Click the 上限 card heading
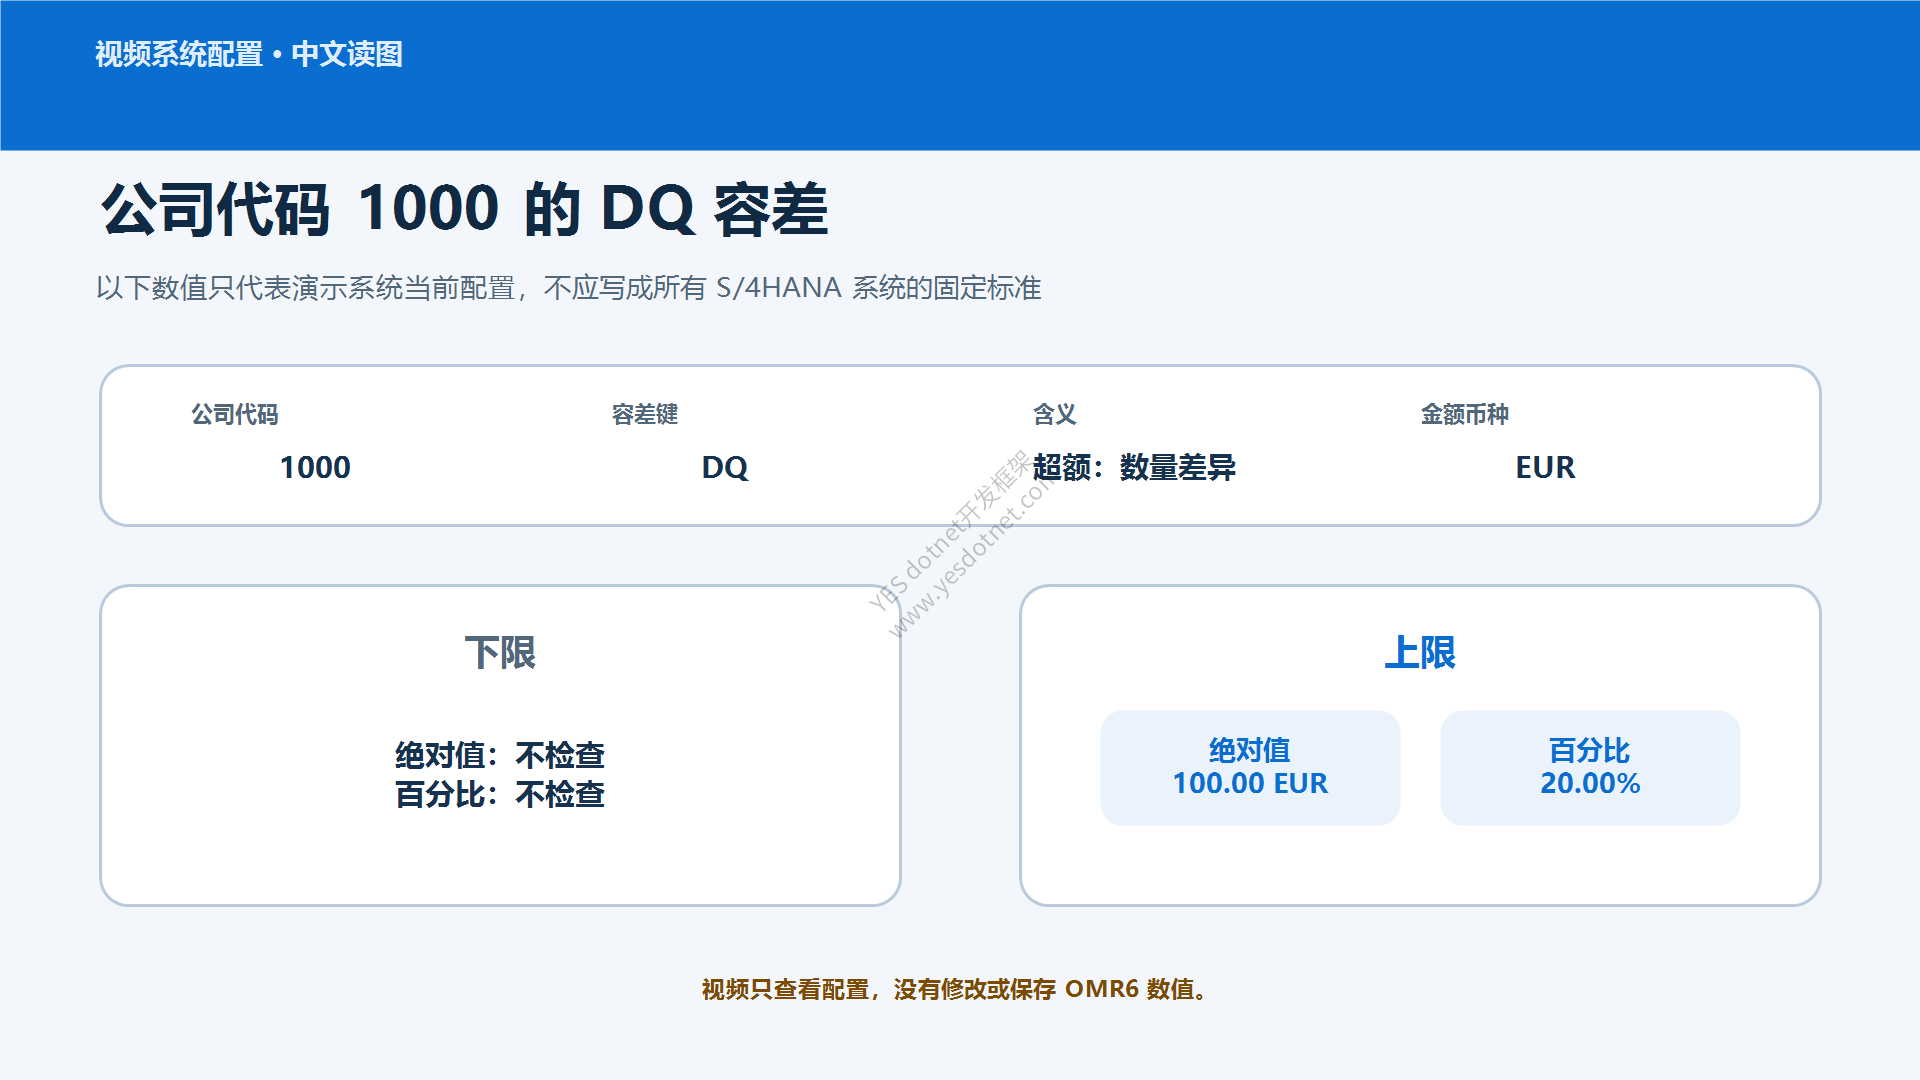This screenshot has height=1080, width=1920. (1420, 653)
